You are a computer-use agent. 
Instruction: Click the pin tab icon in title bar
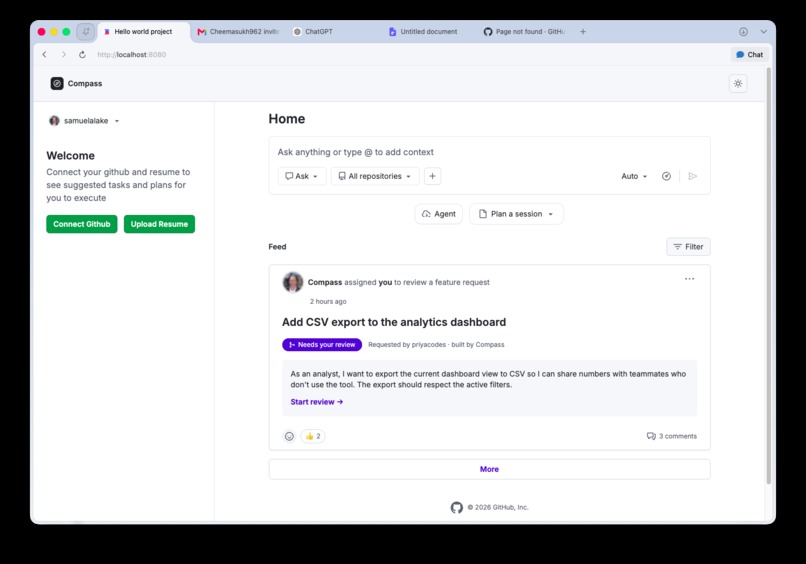click(86, 31)
